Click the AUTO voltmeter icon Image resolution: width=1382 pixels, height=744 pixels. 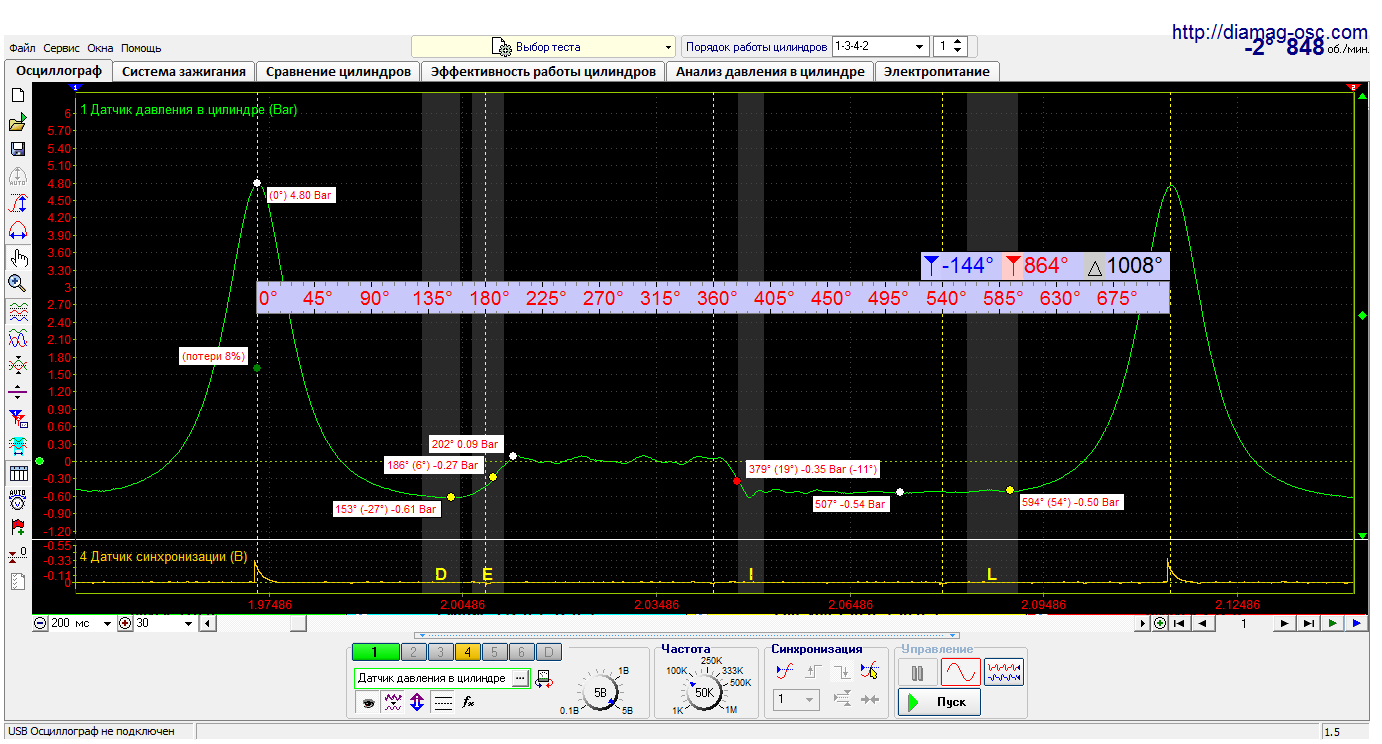pos(17,499)
